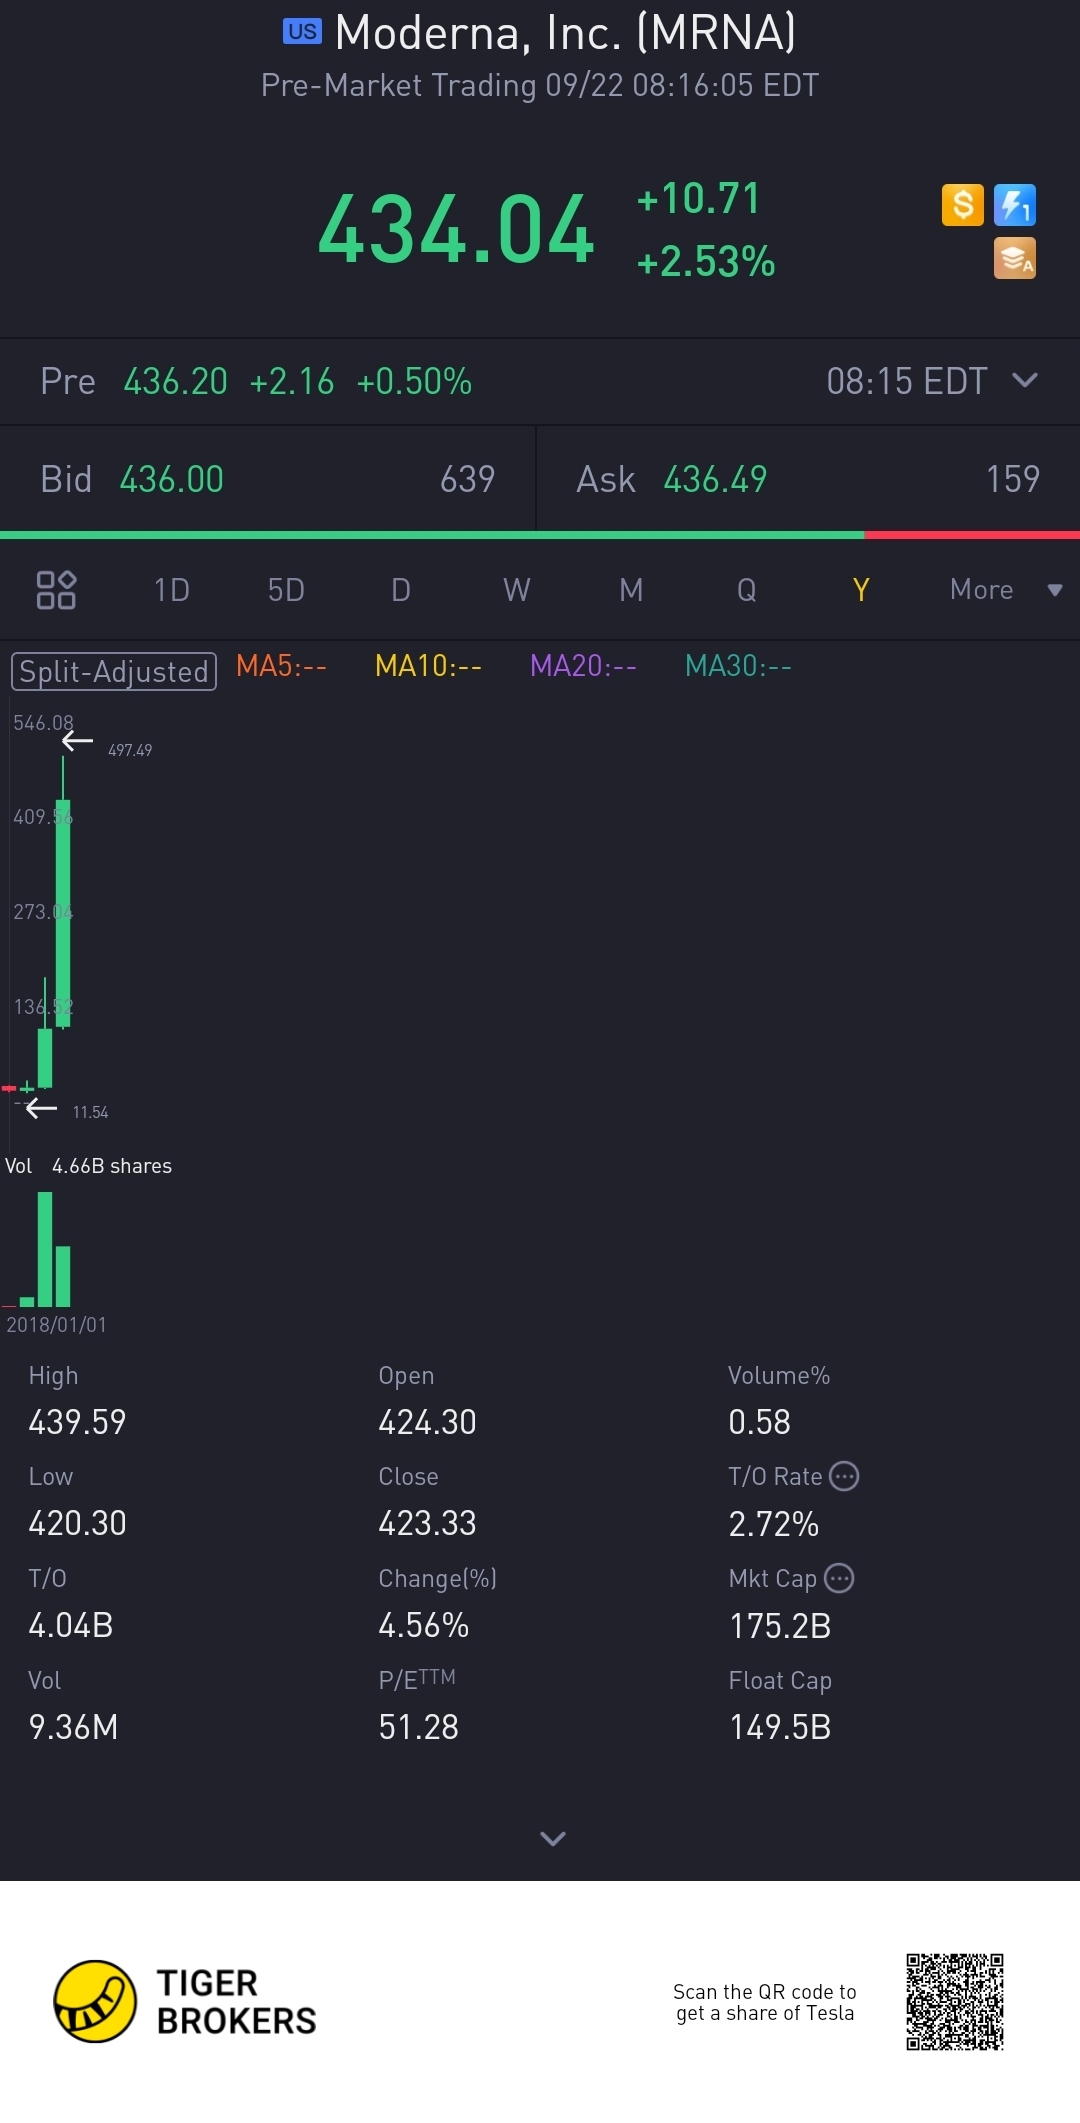Open T/O Rate info bubble
Screen dimensions: 1080x2123
(844, 1476)
